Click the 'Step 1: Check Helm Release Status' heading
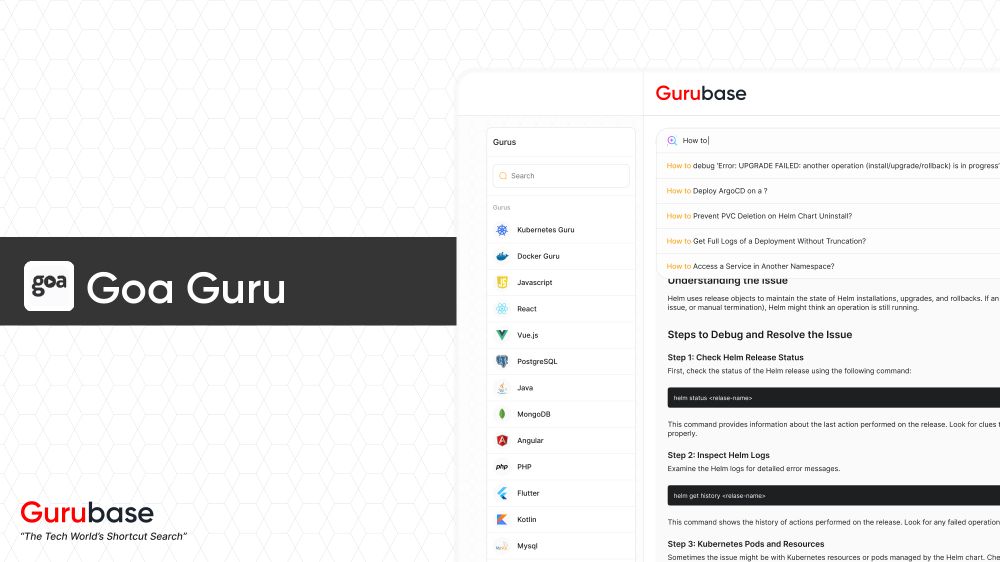1000x562 pixels. pos(735,358)
